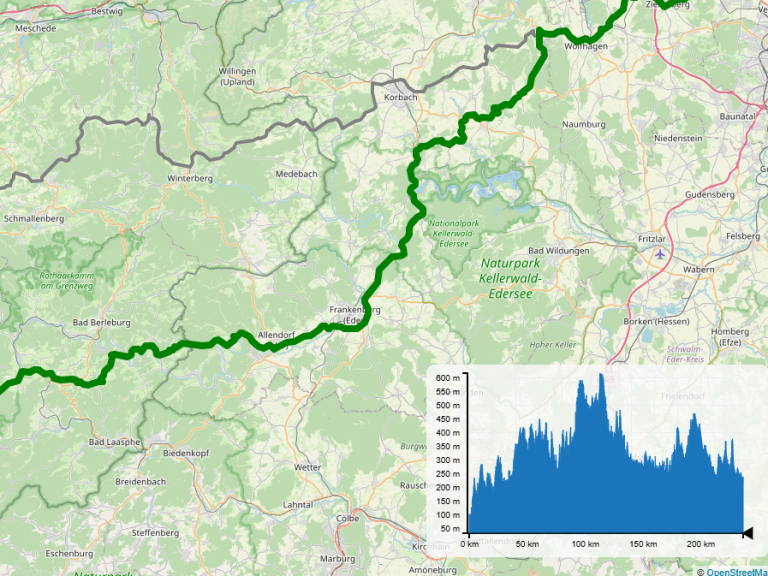Select the Marburg city label
The width and height of the screenshot is (768, 576).
click(x=337, y=558)
